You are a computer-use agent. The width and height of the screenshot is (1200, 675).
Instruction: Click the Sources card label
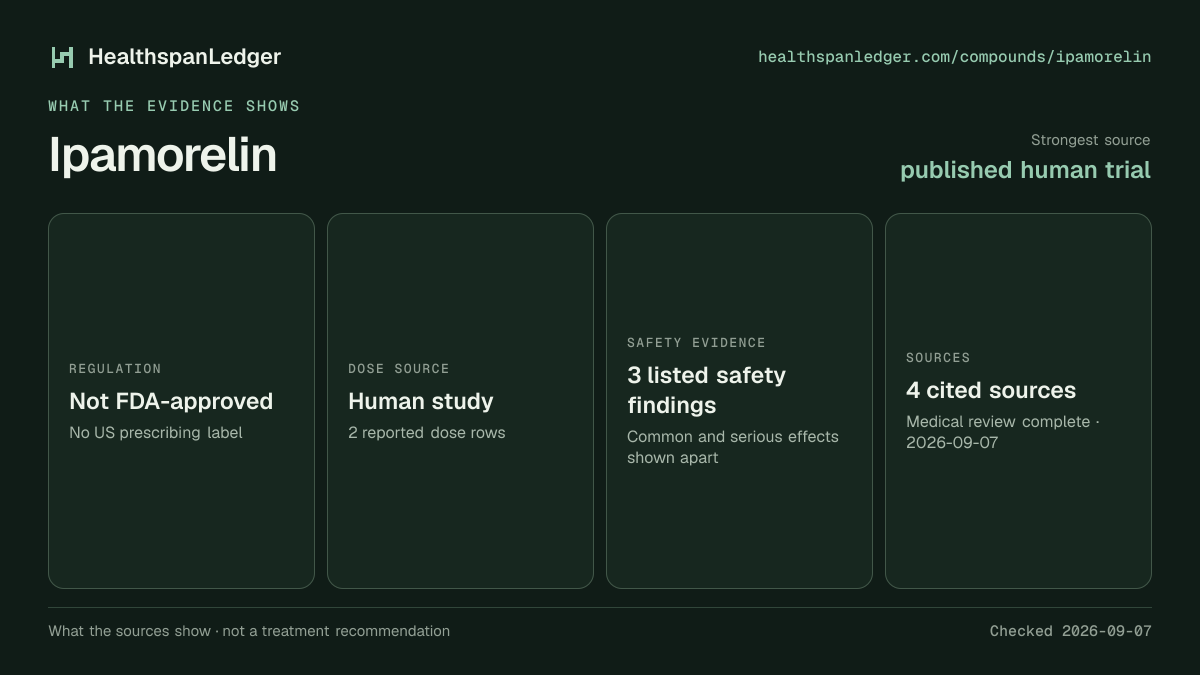[x=938, y=358]
